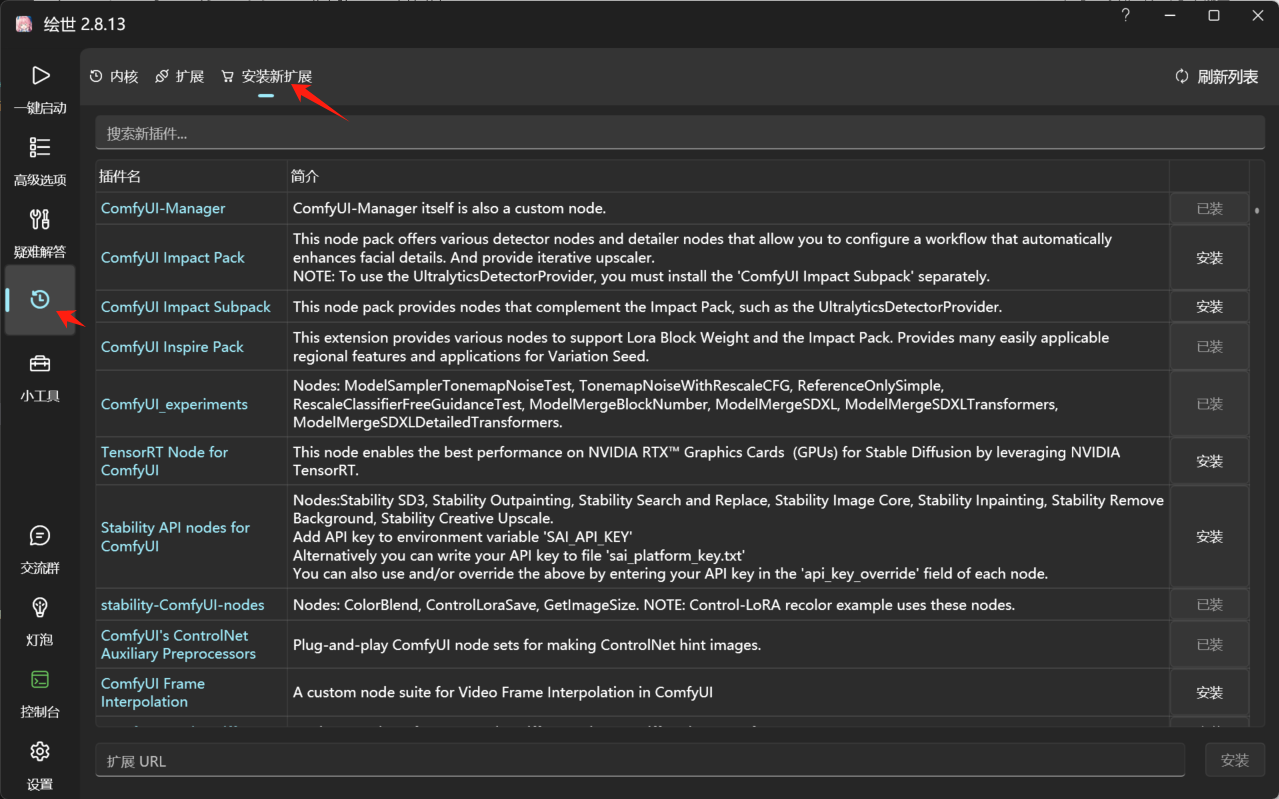Viewport: 1279px width, 799px height.
Task: Open 疑难解答 troubleshooting page
Action: pos(40,233)
